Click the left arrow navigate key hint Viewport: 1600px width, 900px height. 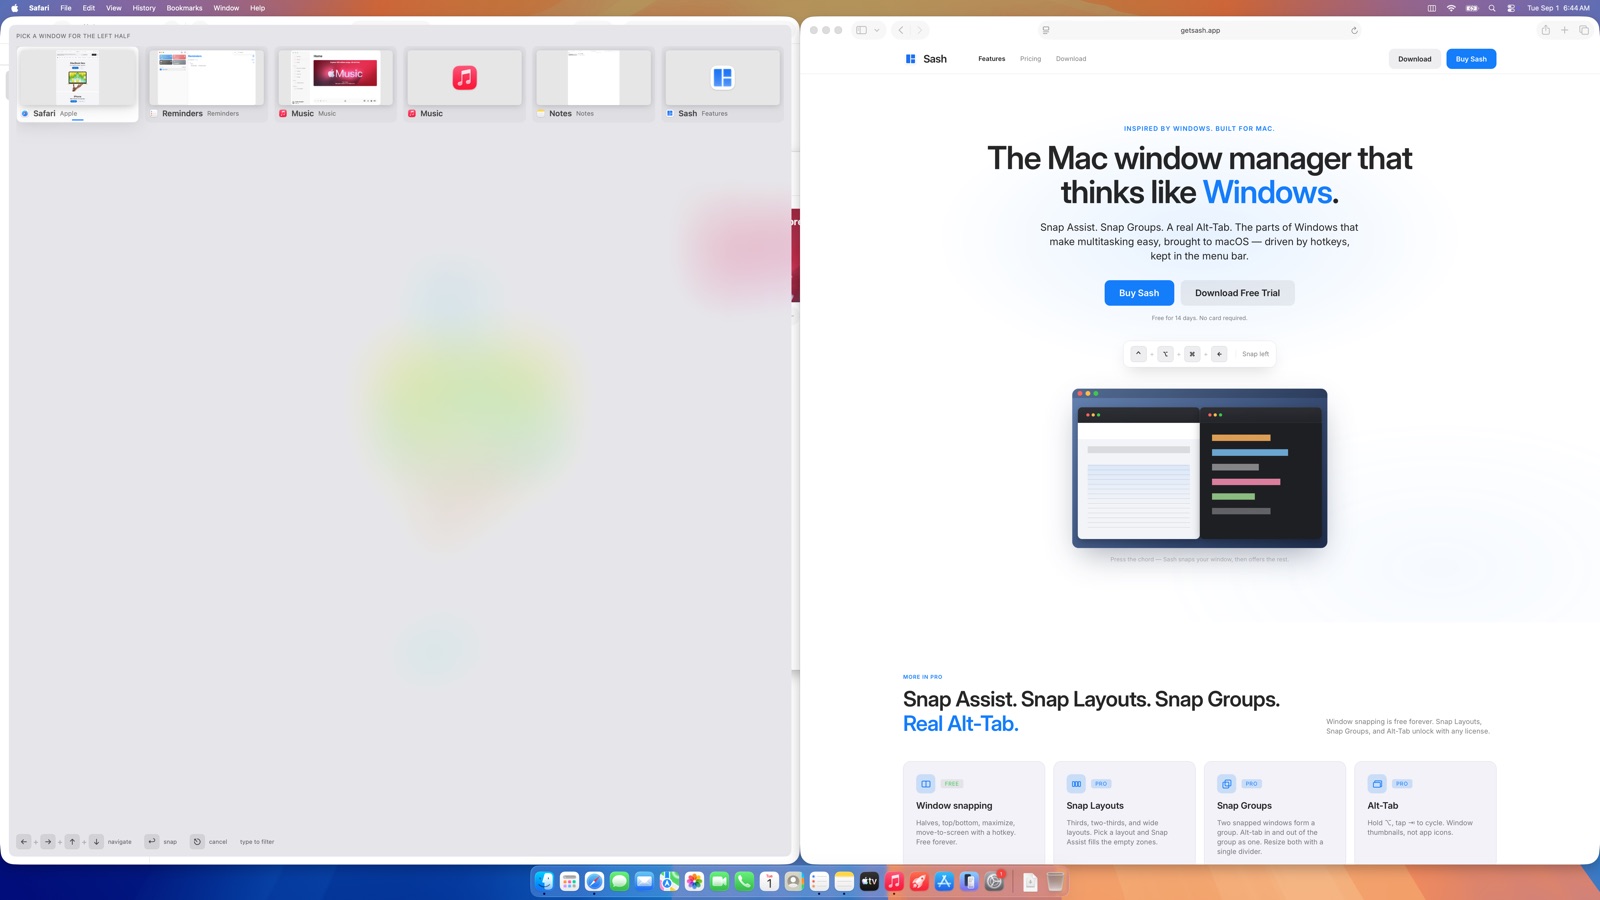pos(24,842)
